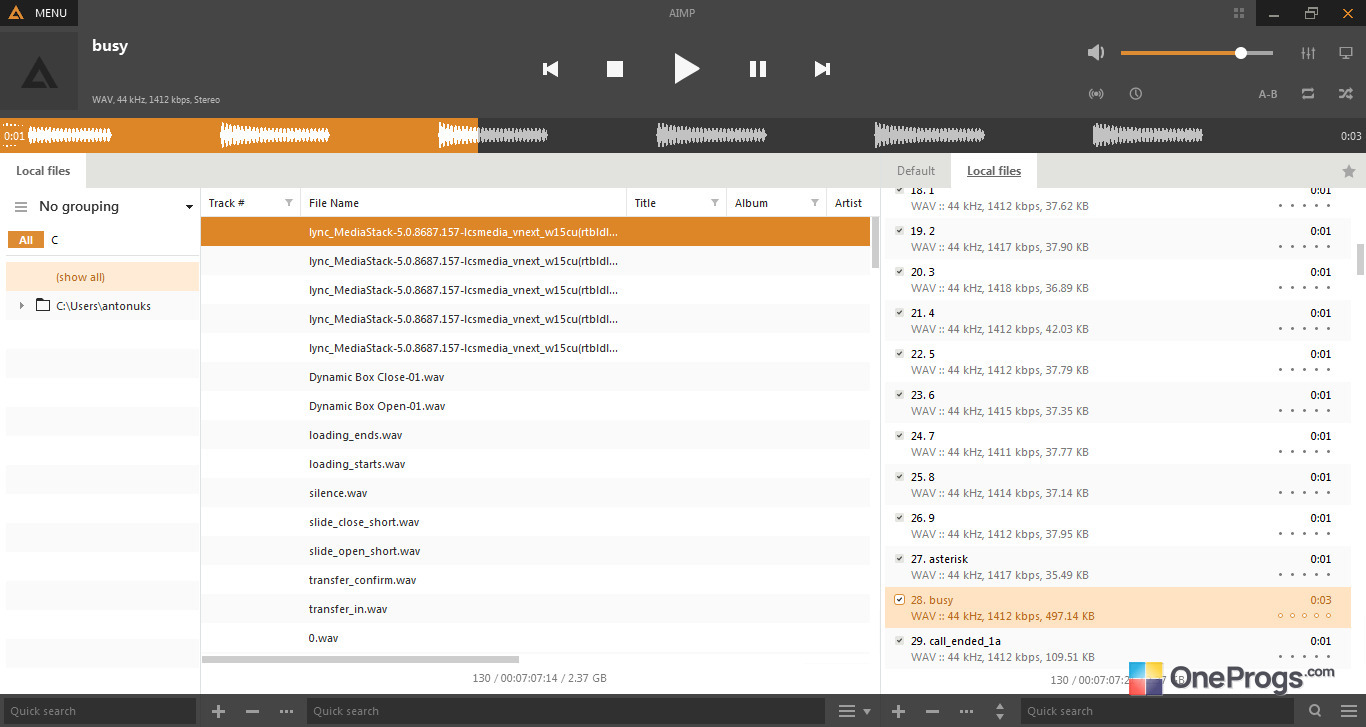The image size is (1366, 727).
Task: Open the Album column filter
Action: point(815,203)
